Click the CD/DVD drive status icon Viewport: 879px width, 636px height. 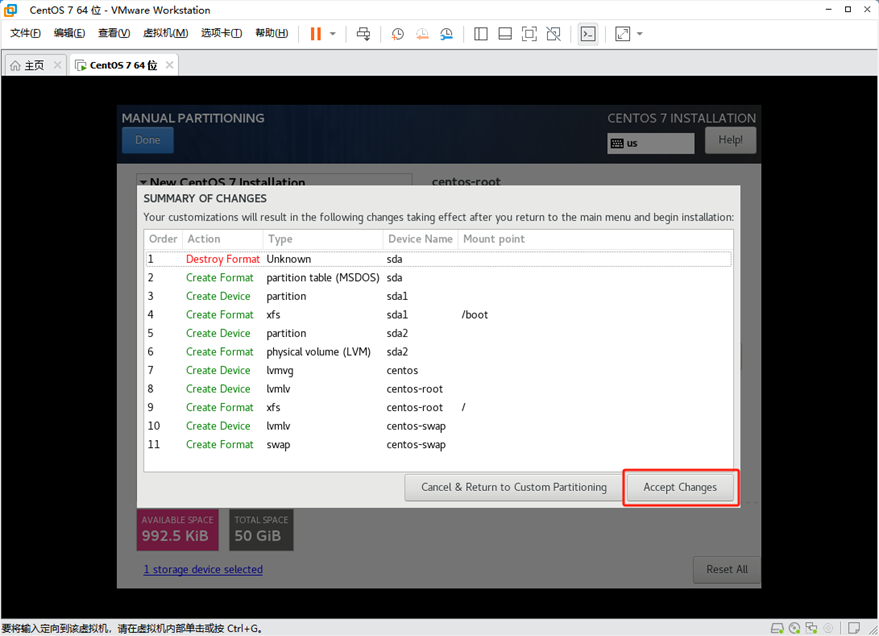(794, 628)
